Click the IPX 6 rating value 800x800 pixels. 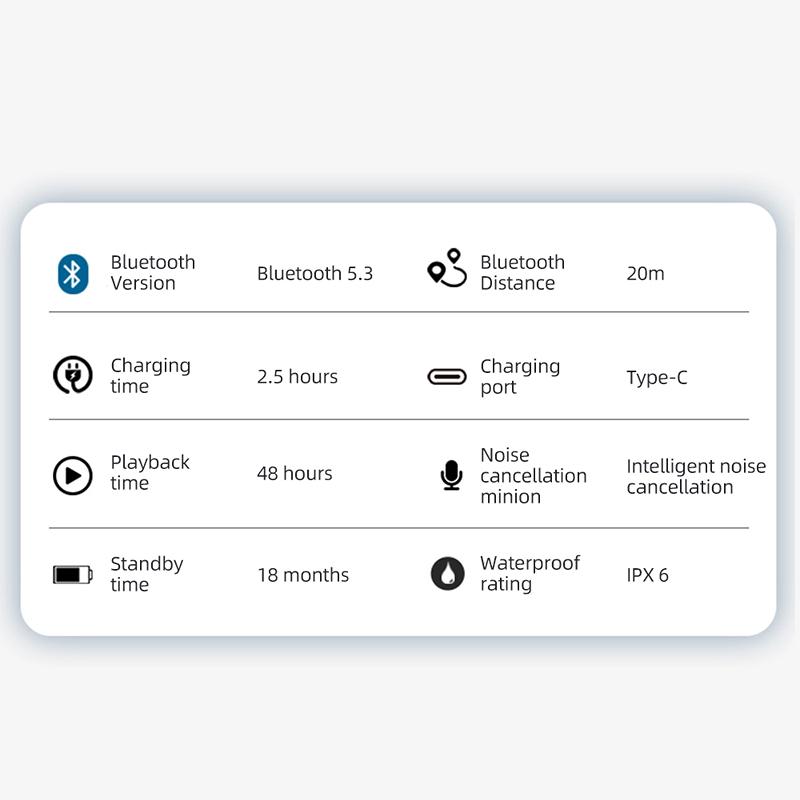click(647, 575)
